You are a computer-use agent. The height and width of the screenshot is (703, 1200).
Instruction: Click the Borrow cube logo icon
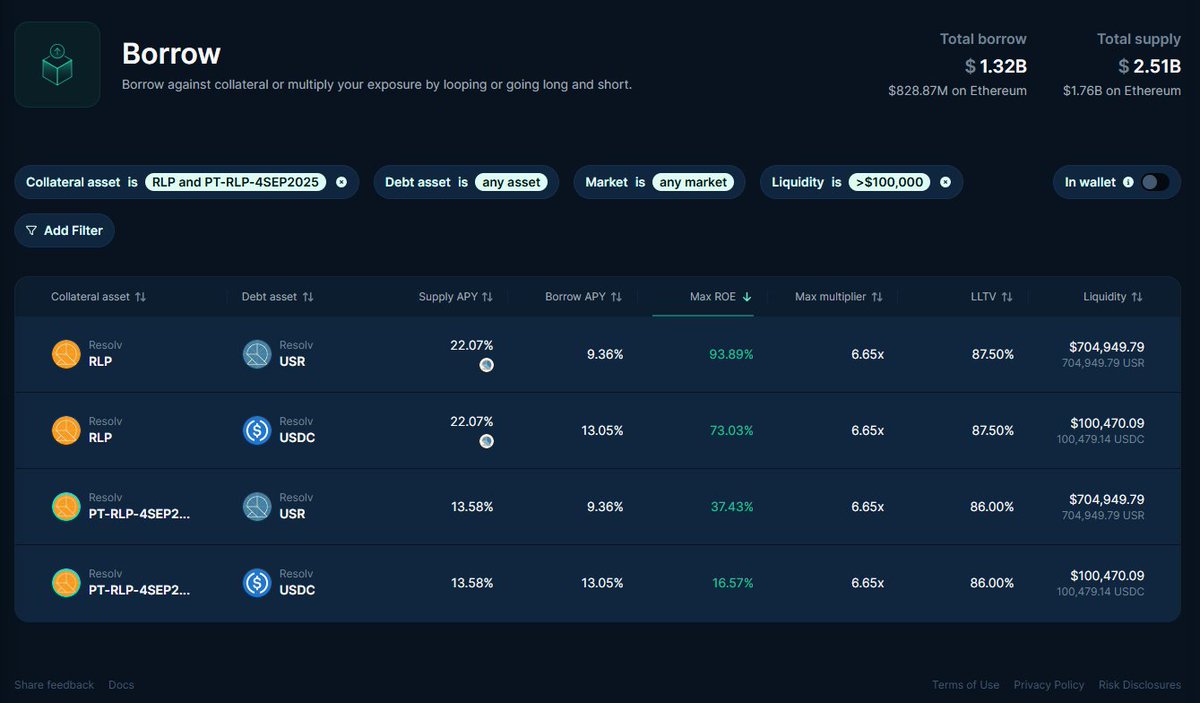[x=57, y=64]
